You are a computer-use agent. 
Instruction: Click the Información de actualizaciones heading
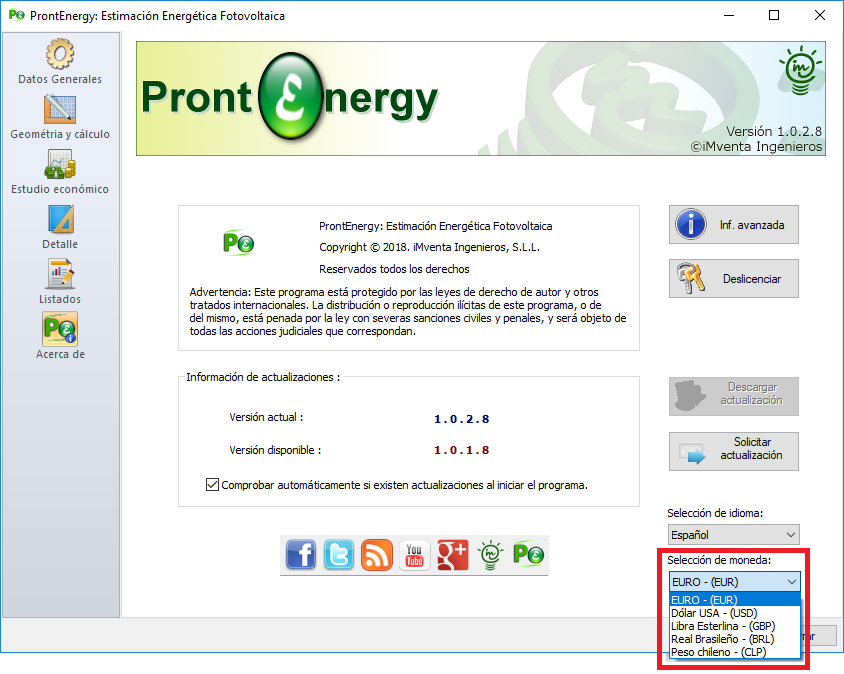[x=263, y=377]
